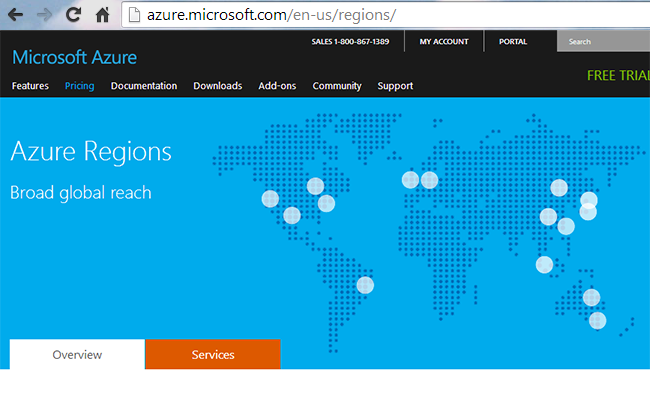Go to the Downloads section
This screenshot has height=412, width=650.
pos(218,86)
